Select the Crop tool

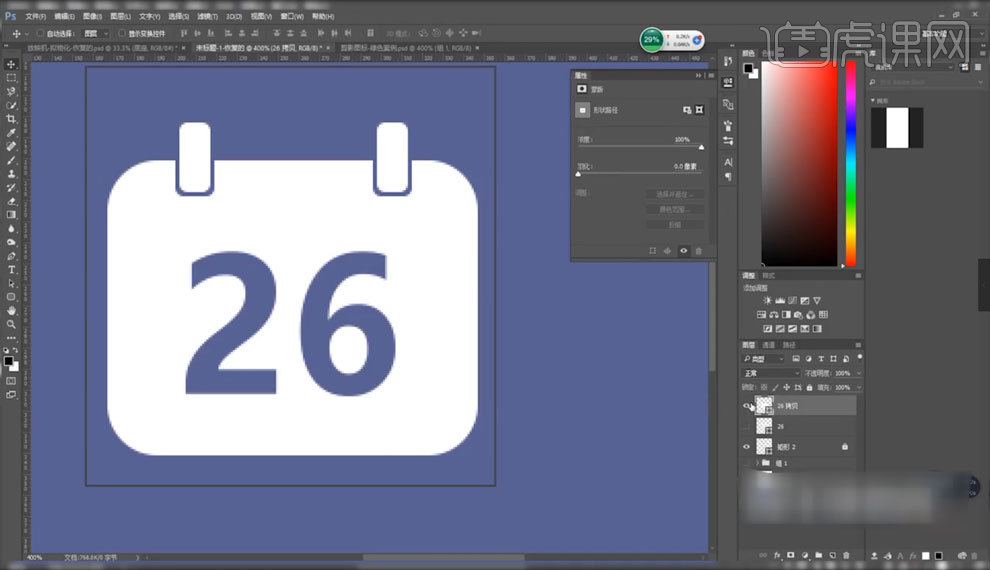pyautogui.click(x=11, y=119)
